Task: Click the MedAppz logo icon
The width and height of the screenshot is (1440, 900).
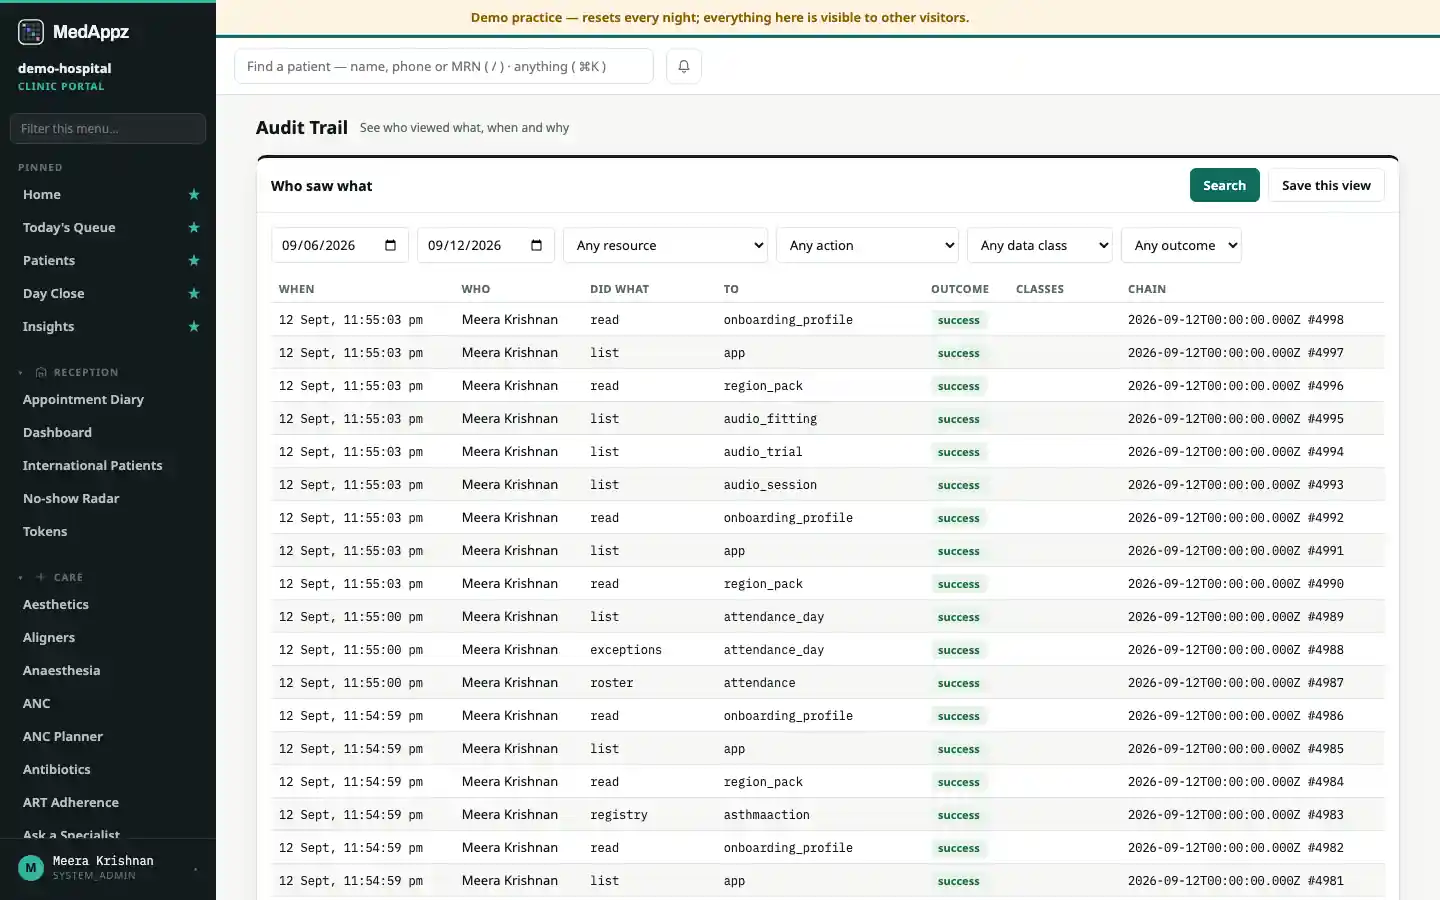Action: click(x=31, y=32)
